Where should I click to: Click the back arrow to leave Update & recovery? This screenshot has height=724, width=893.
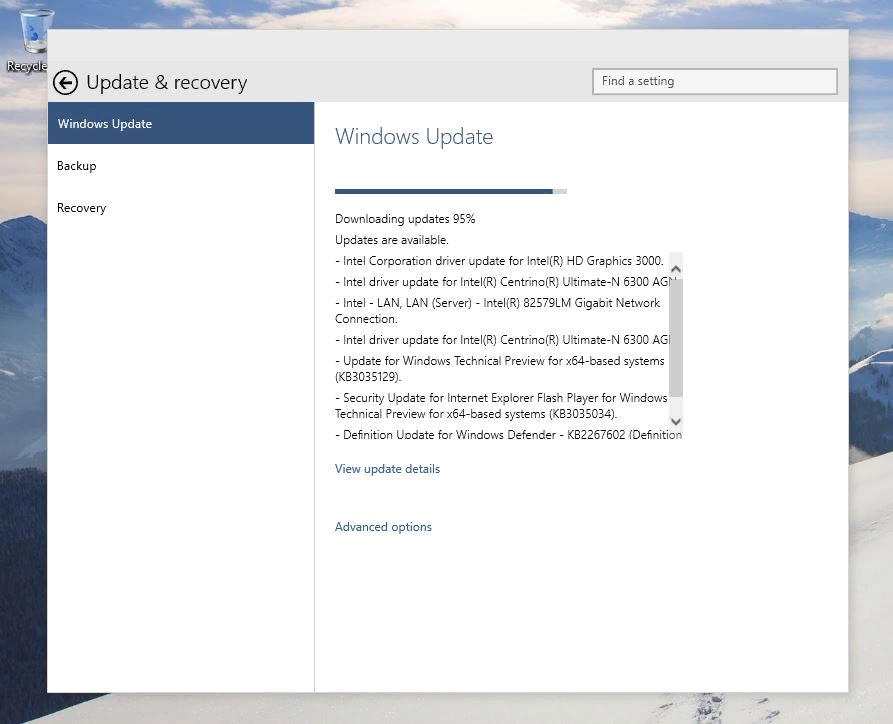click(x=65, y=83)
